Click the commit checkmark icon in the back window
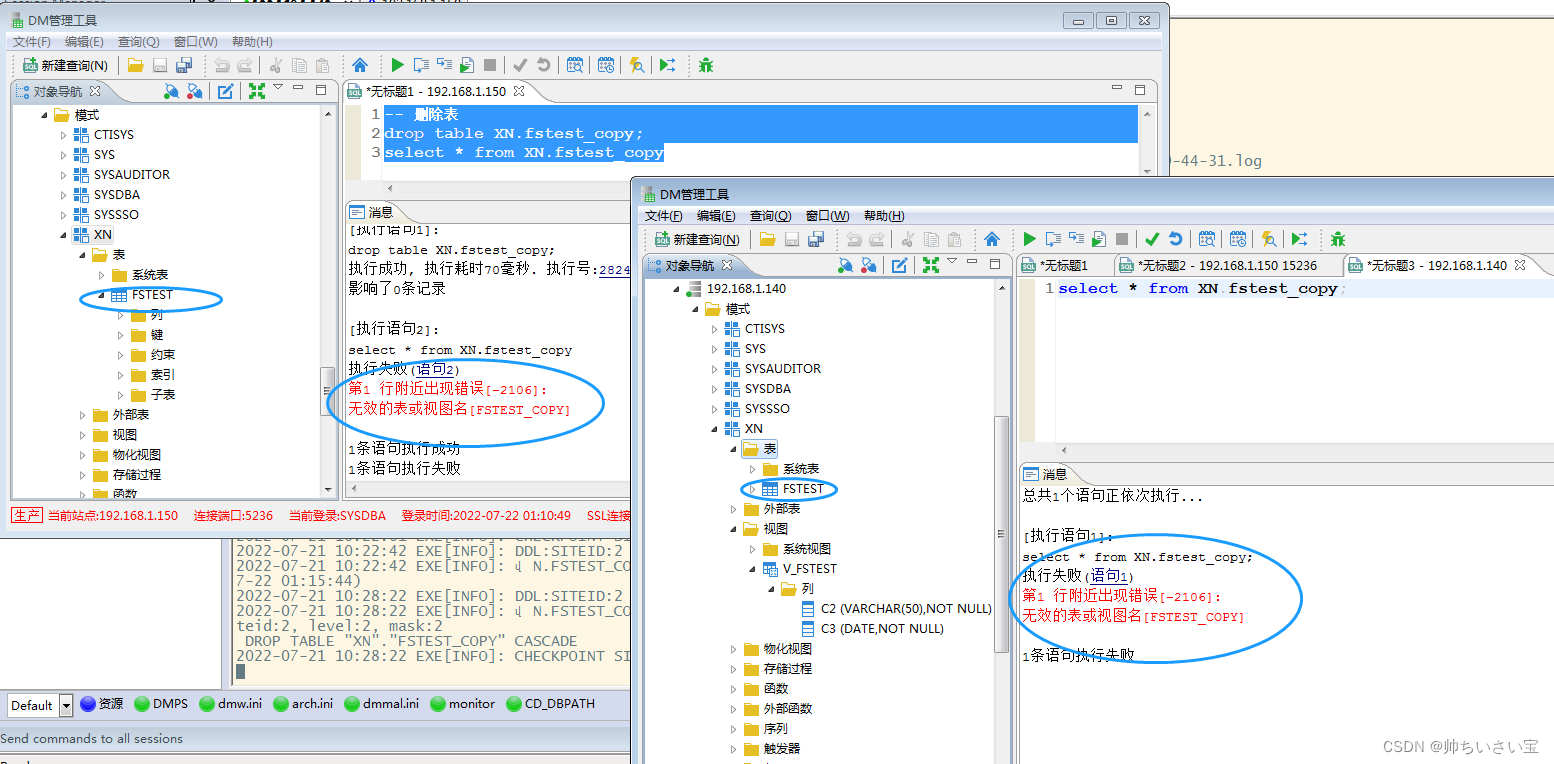The image size is (1554, 764). (520, 65)
